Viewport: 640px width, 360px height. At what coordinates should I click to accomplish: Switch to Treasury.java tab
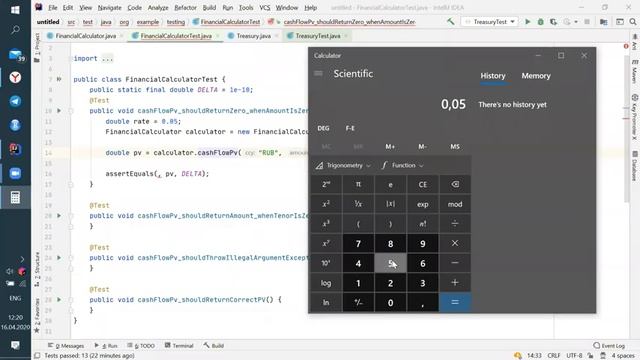click(253, 36)
